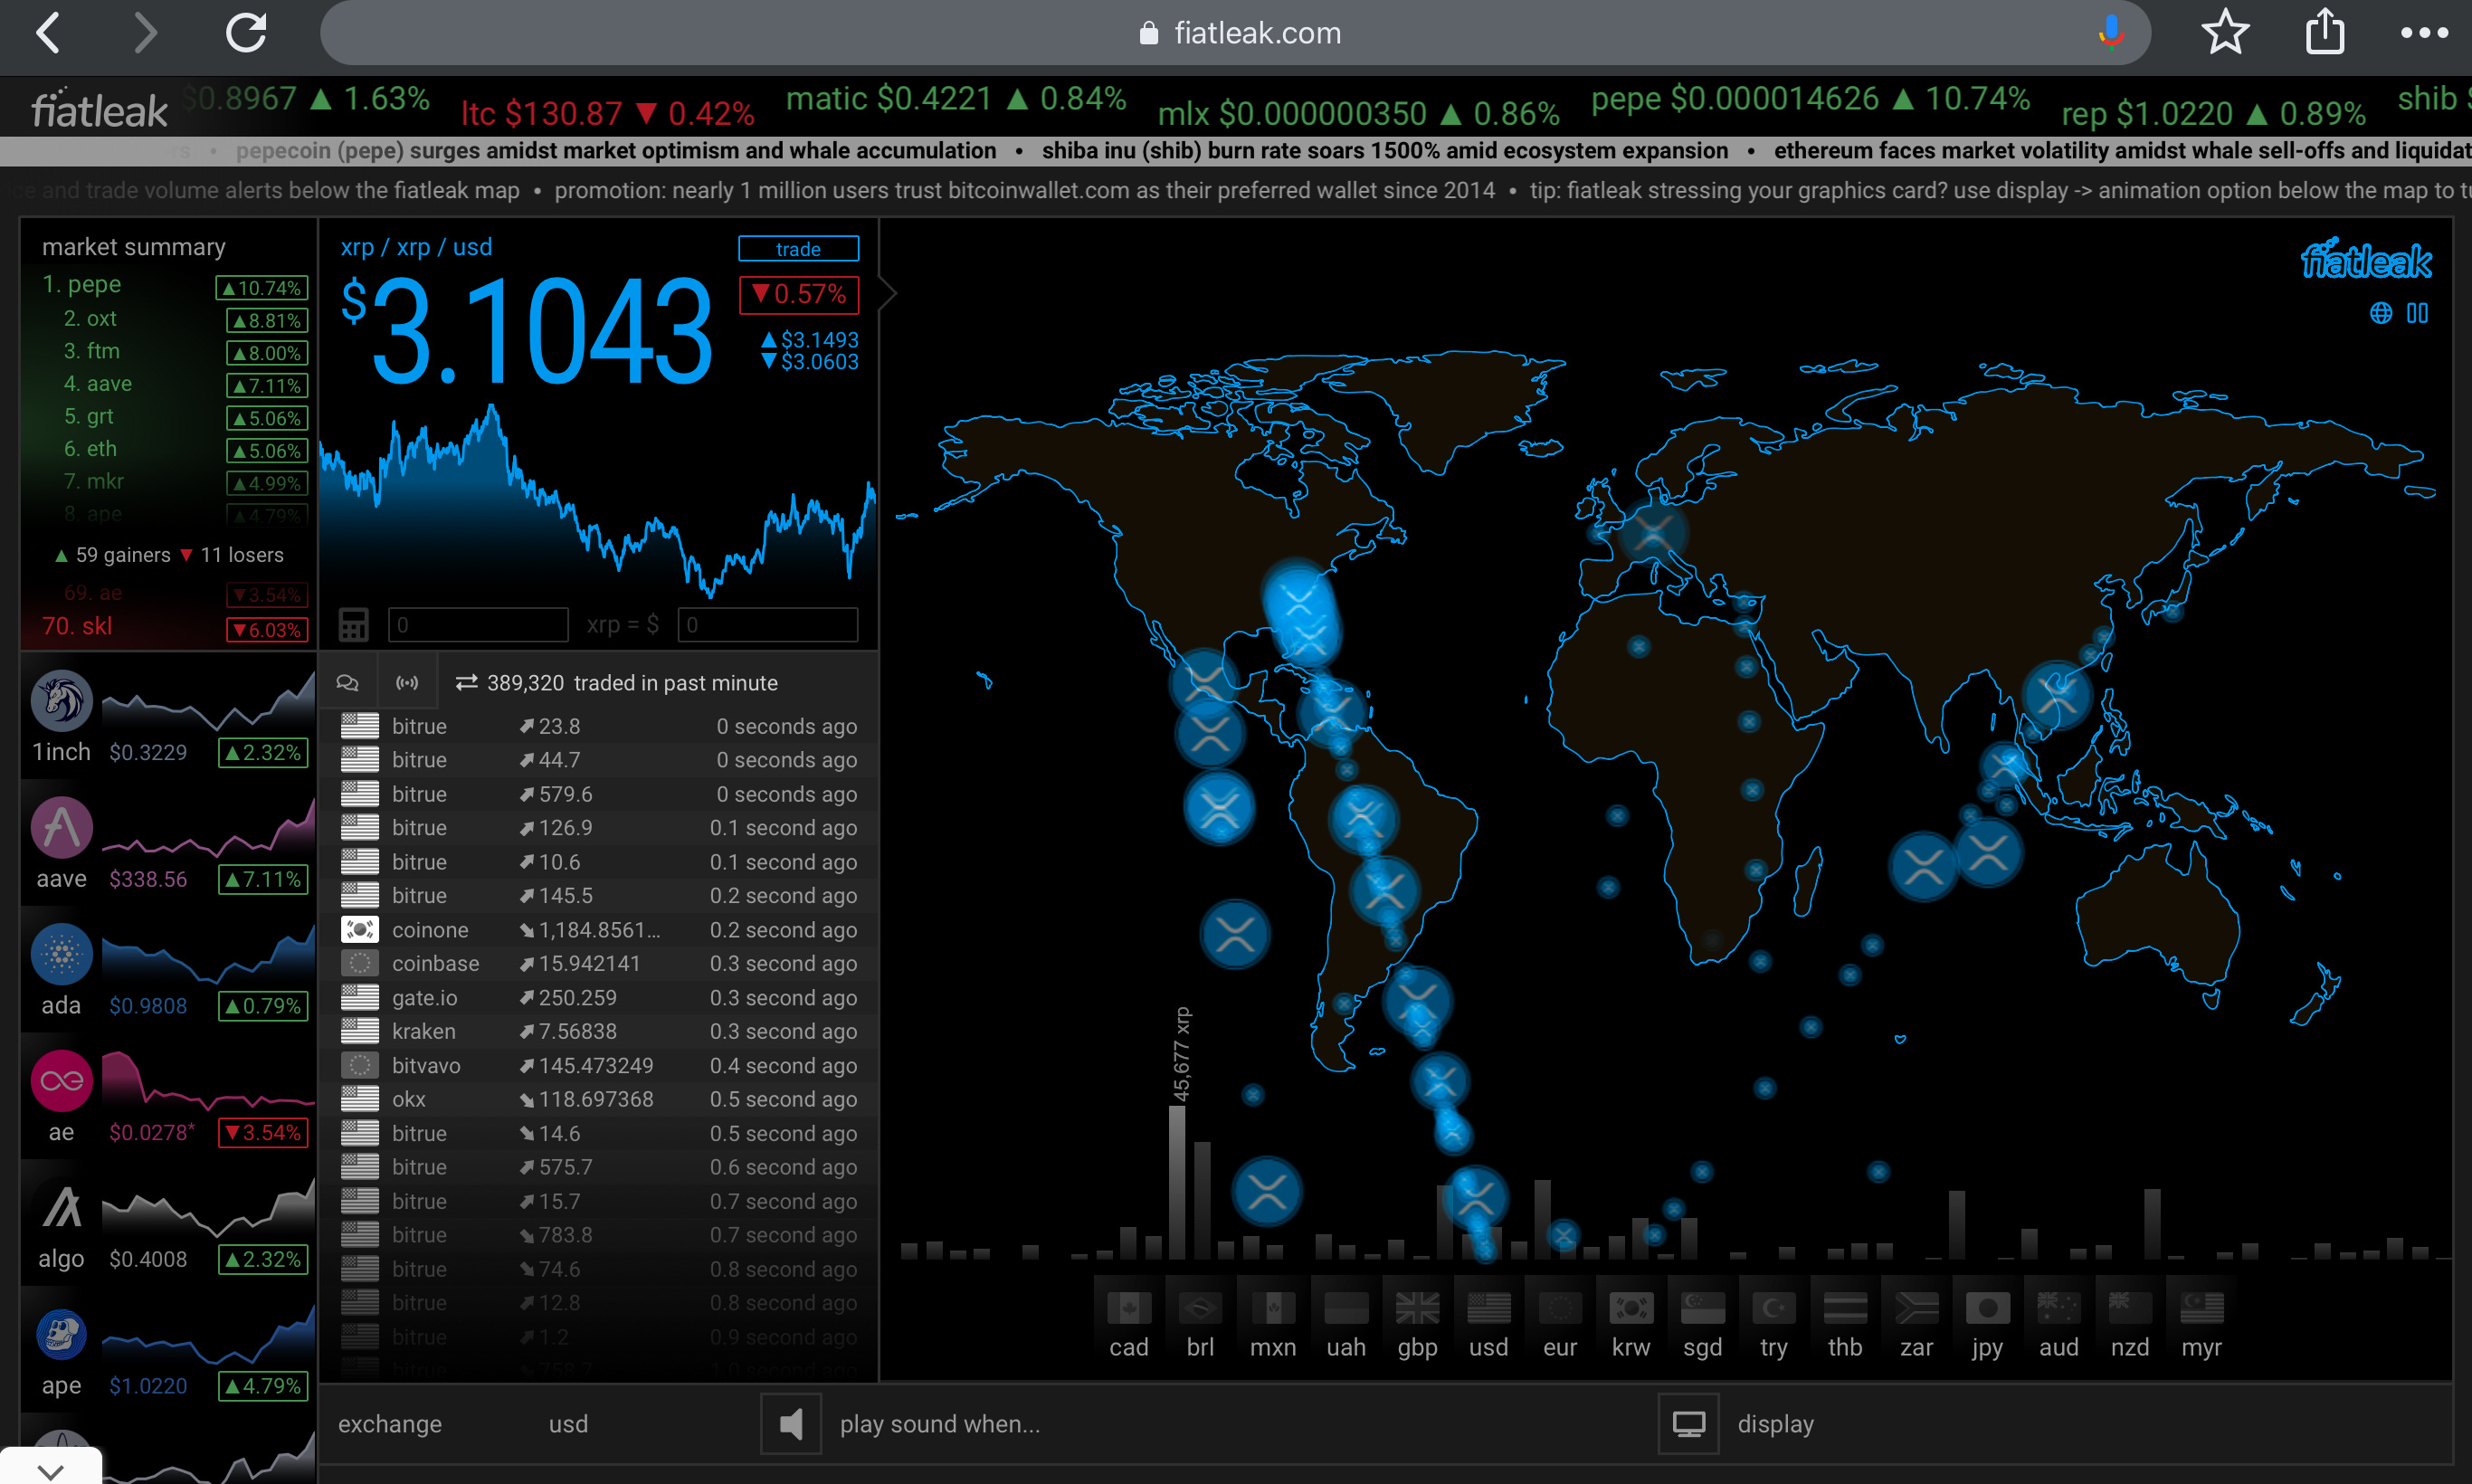Select the ape coin icon
The width and height of the screenshot is (2472, 1484).
point(62,1334)
